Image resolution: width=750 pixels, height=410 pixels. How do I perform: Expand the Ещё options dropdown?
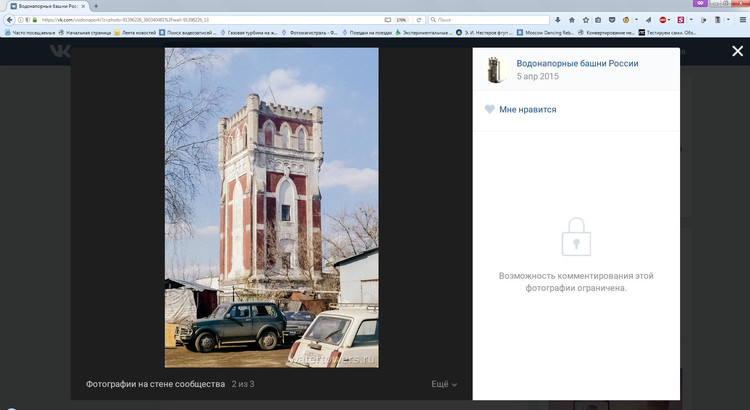pyautogui.click(x=444, y=384)
